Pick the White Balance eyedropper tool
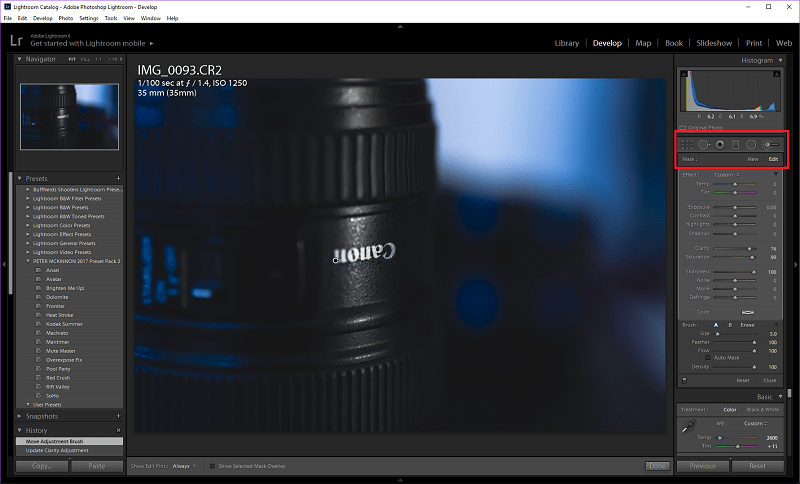The width and height of the screenshot is (800, 484). pos(688,426)
